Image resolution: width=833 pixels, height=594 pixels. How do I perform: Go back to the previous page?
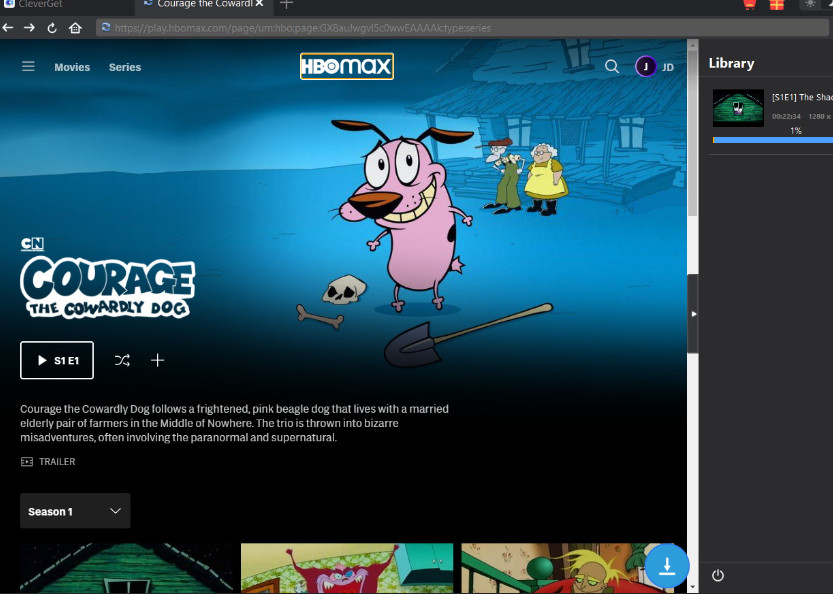pyautogui.click(x=7, y=28)
